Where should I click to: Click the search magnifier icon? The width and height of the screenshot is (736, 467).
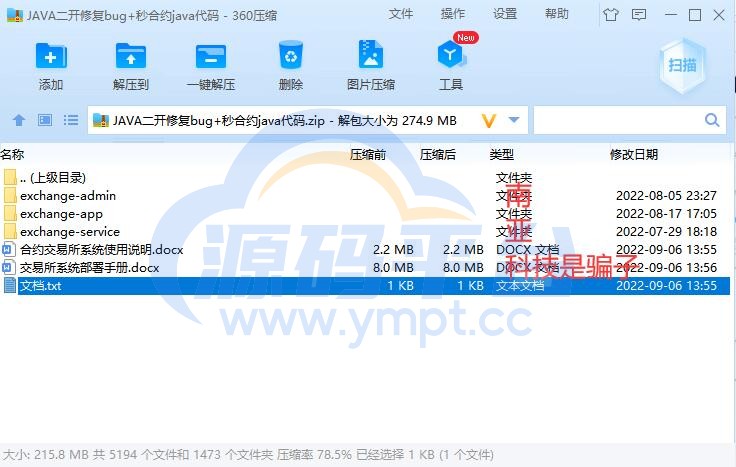(x=712, y=120)
